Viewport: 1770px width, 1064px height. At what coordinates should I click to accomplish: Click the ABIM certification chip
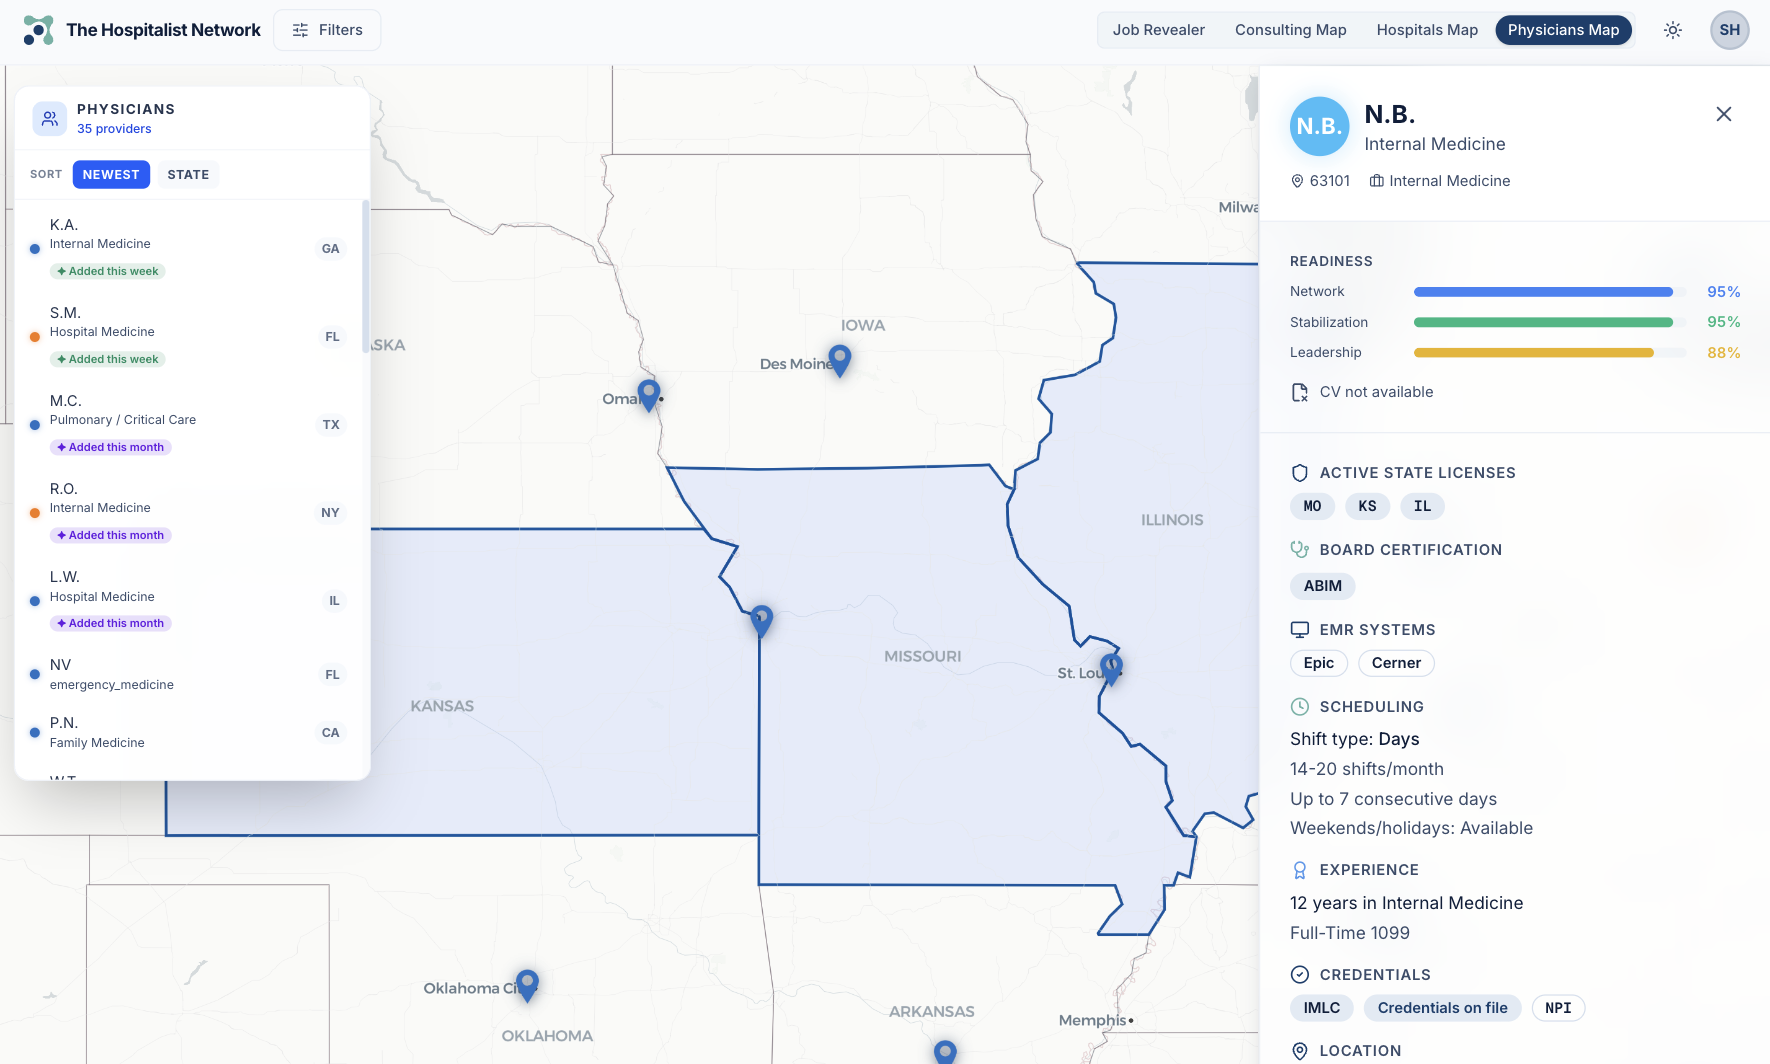(x=1322, y=586)
